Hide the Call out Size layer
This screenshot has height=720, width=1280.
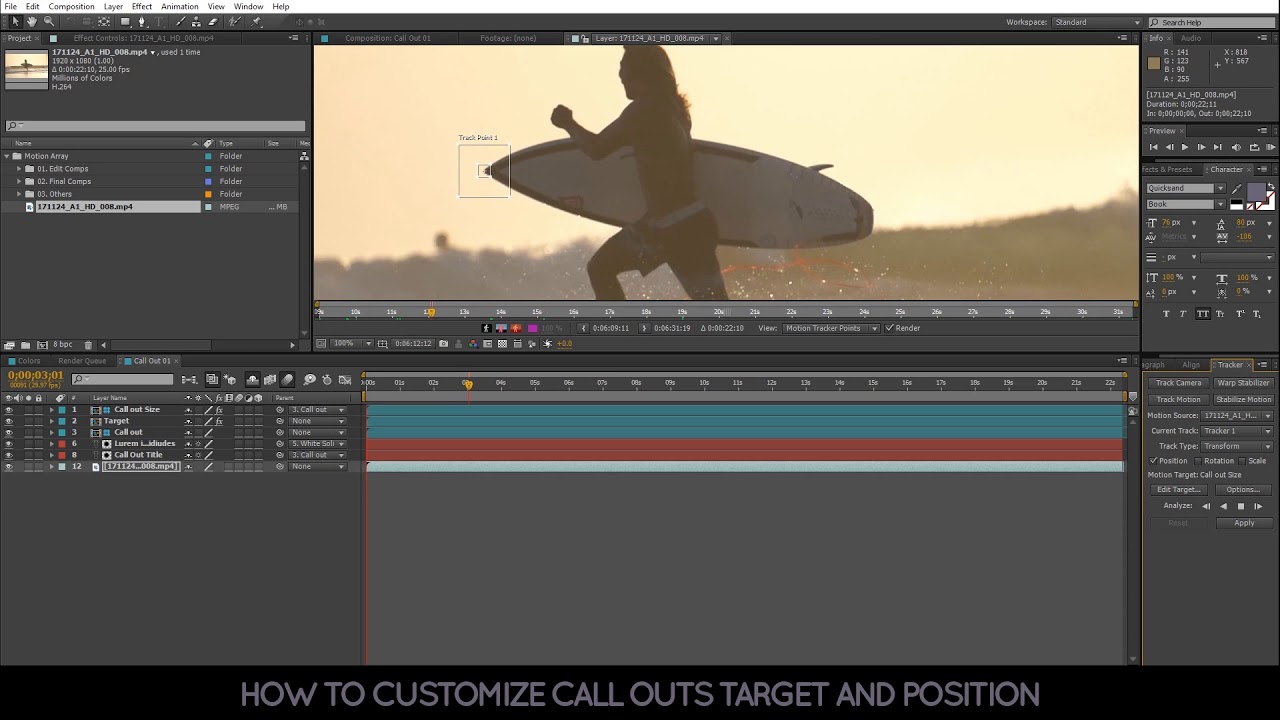click(x=9, y=410)
